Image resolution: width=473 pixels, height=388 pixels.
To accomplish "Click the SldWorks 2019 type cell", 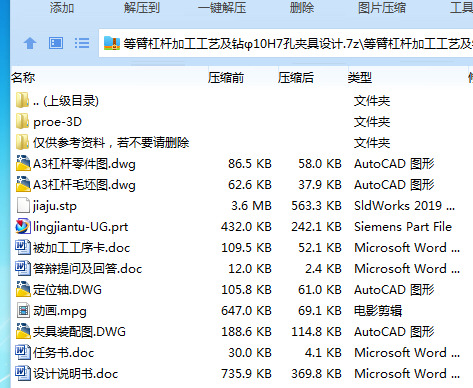I will (404, 206).
